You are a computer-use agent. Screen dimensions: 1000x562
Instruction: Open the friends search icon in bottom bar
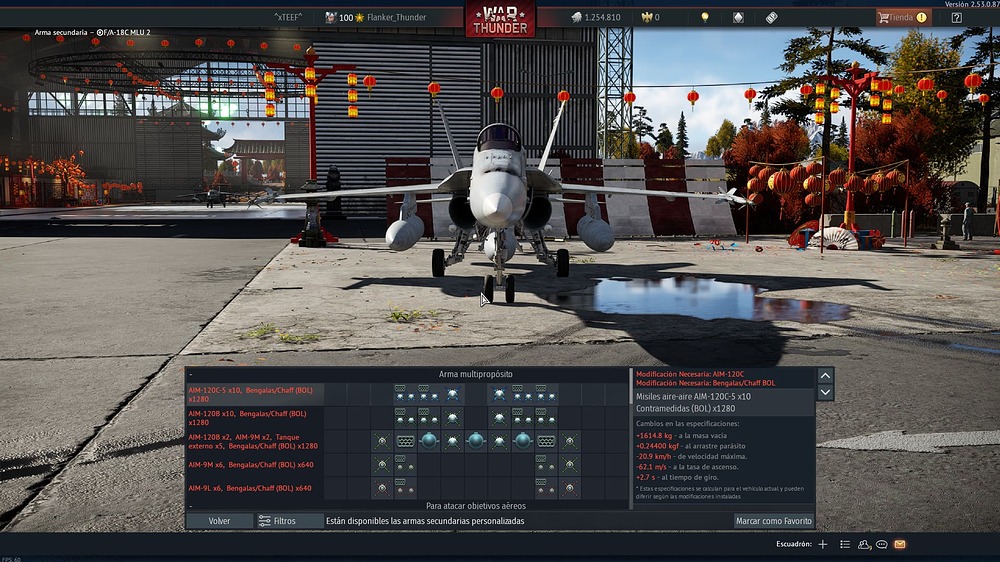point(864,544)
